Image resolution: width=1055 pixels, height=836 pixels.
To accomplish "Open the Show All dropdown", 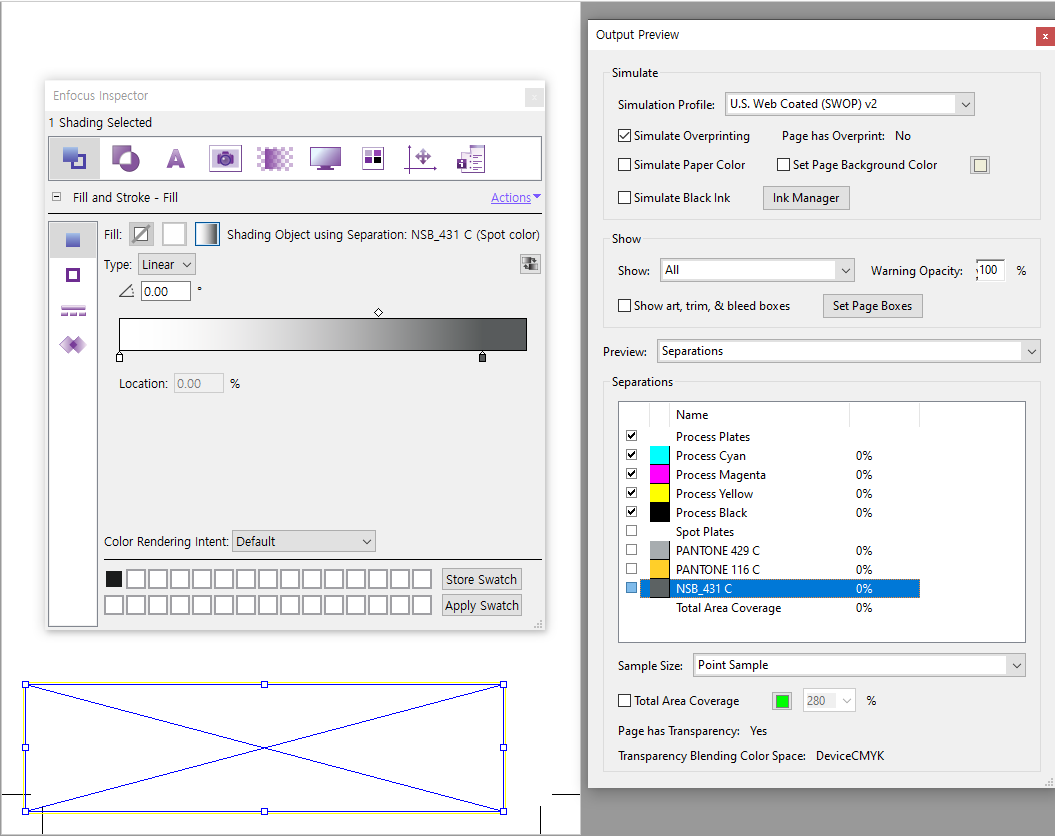I will [x=757, y=270].
